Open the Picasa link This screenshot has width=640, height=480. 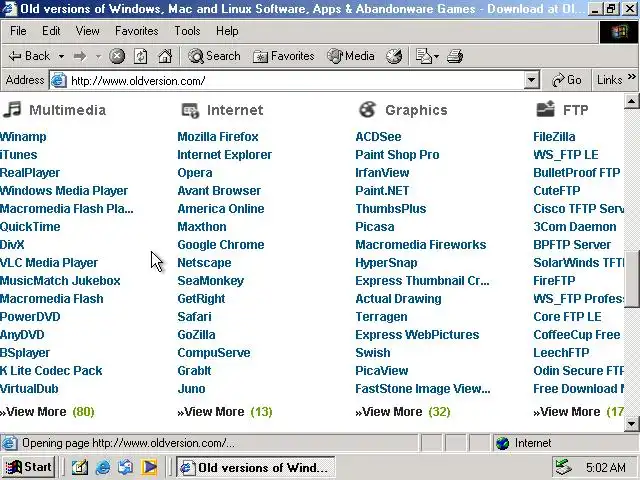coord(375,227)
